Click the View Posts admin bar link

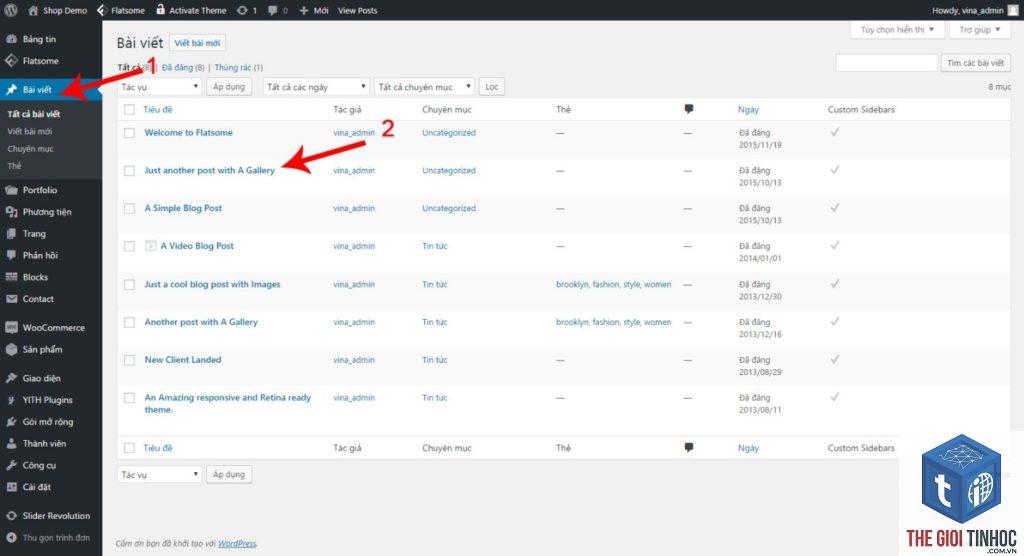pos(357,10)
